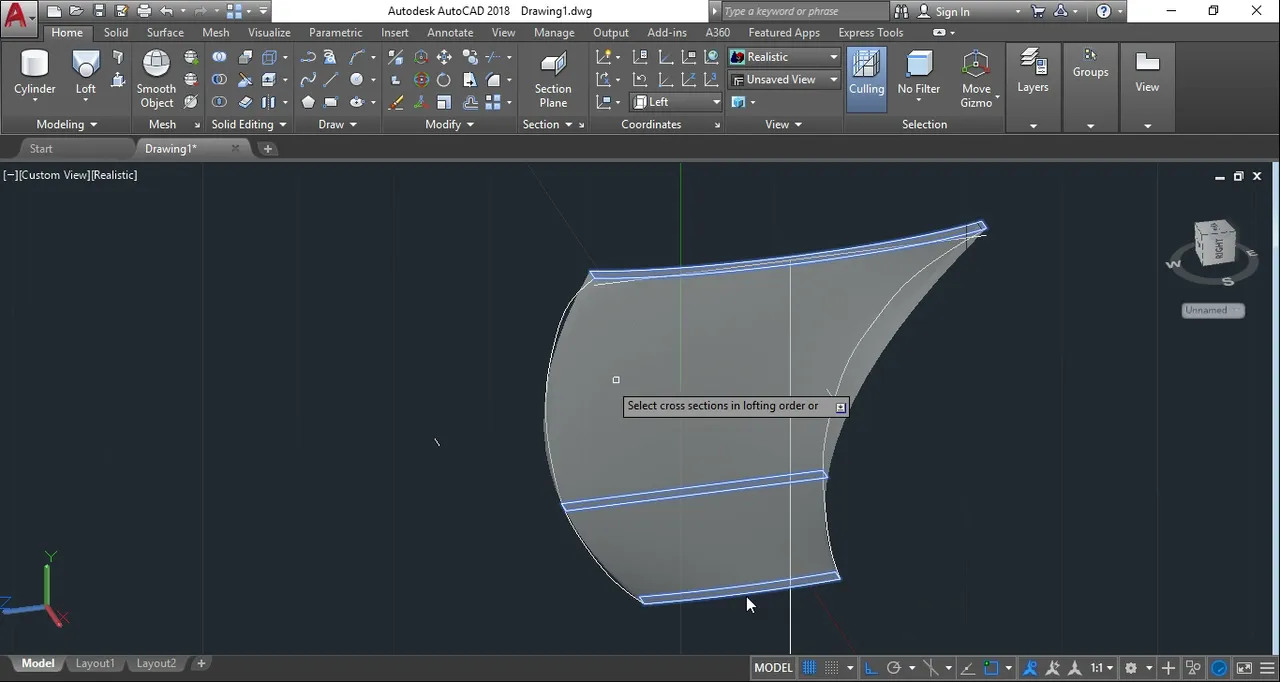Click the Unnamed UCS label below ViewCube
The image size is (1280, 682).
tap(1212, 310)
